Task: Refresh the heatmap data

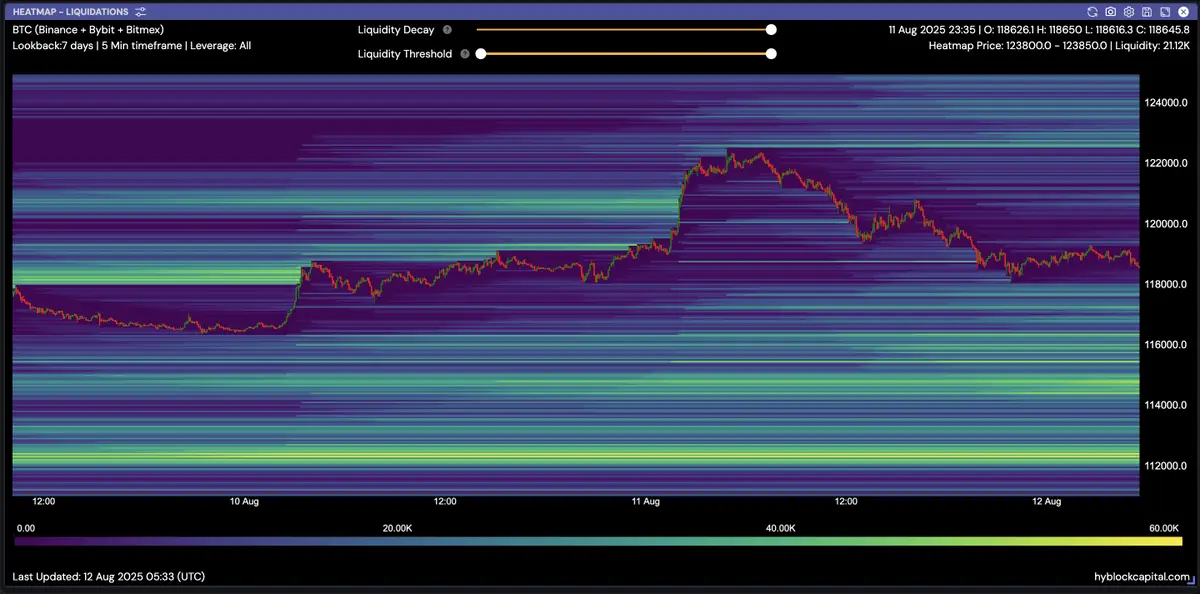Action: (1093, 11)
